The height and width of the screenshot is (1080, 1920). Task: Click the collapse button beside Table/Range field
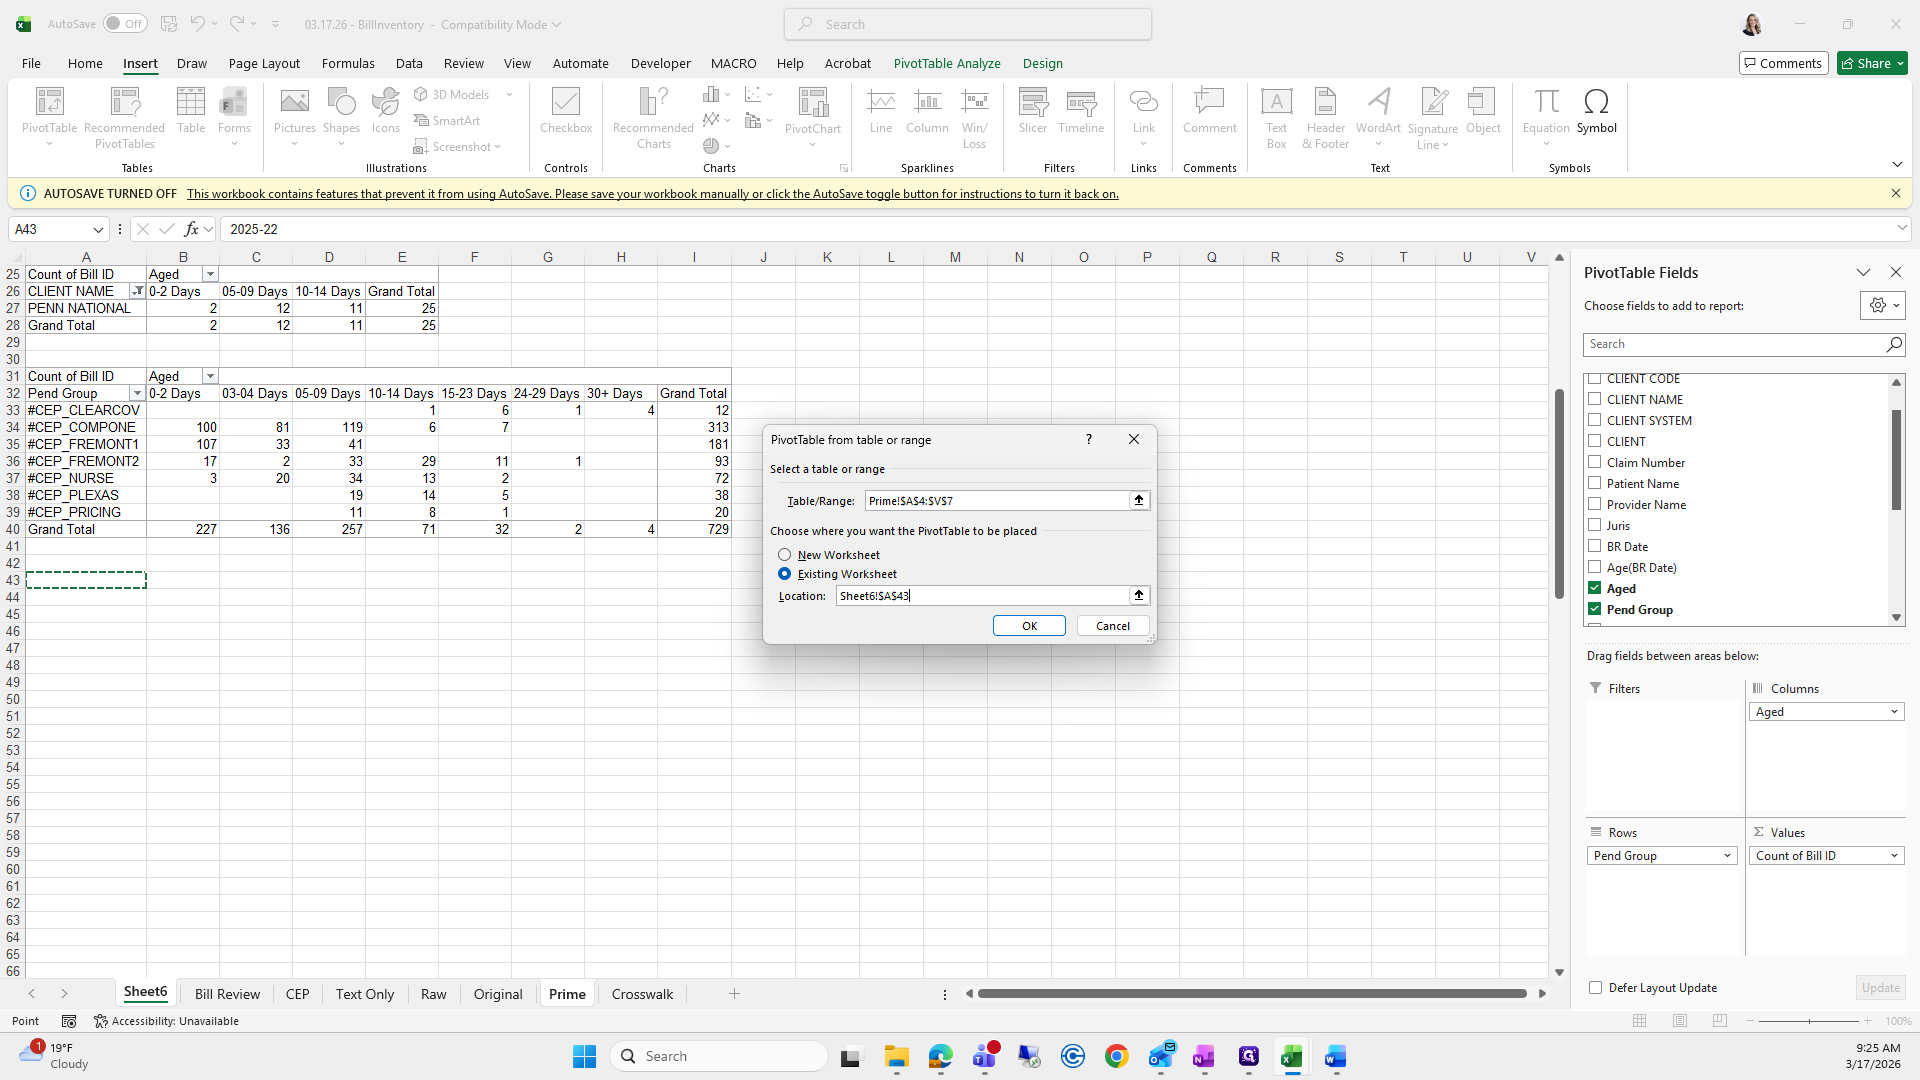click(x=1138, y=500)
